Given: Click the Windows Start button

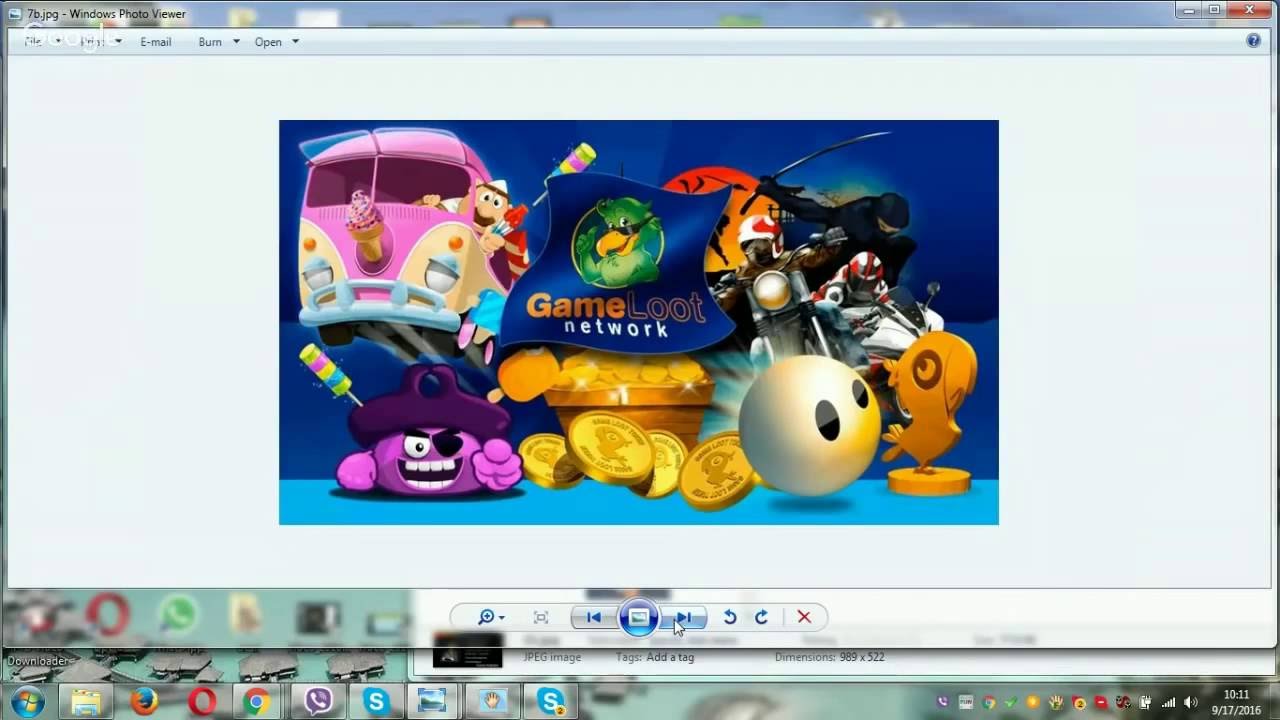Looking at the screenshot, I should (27, 700).
